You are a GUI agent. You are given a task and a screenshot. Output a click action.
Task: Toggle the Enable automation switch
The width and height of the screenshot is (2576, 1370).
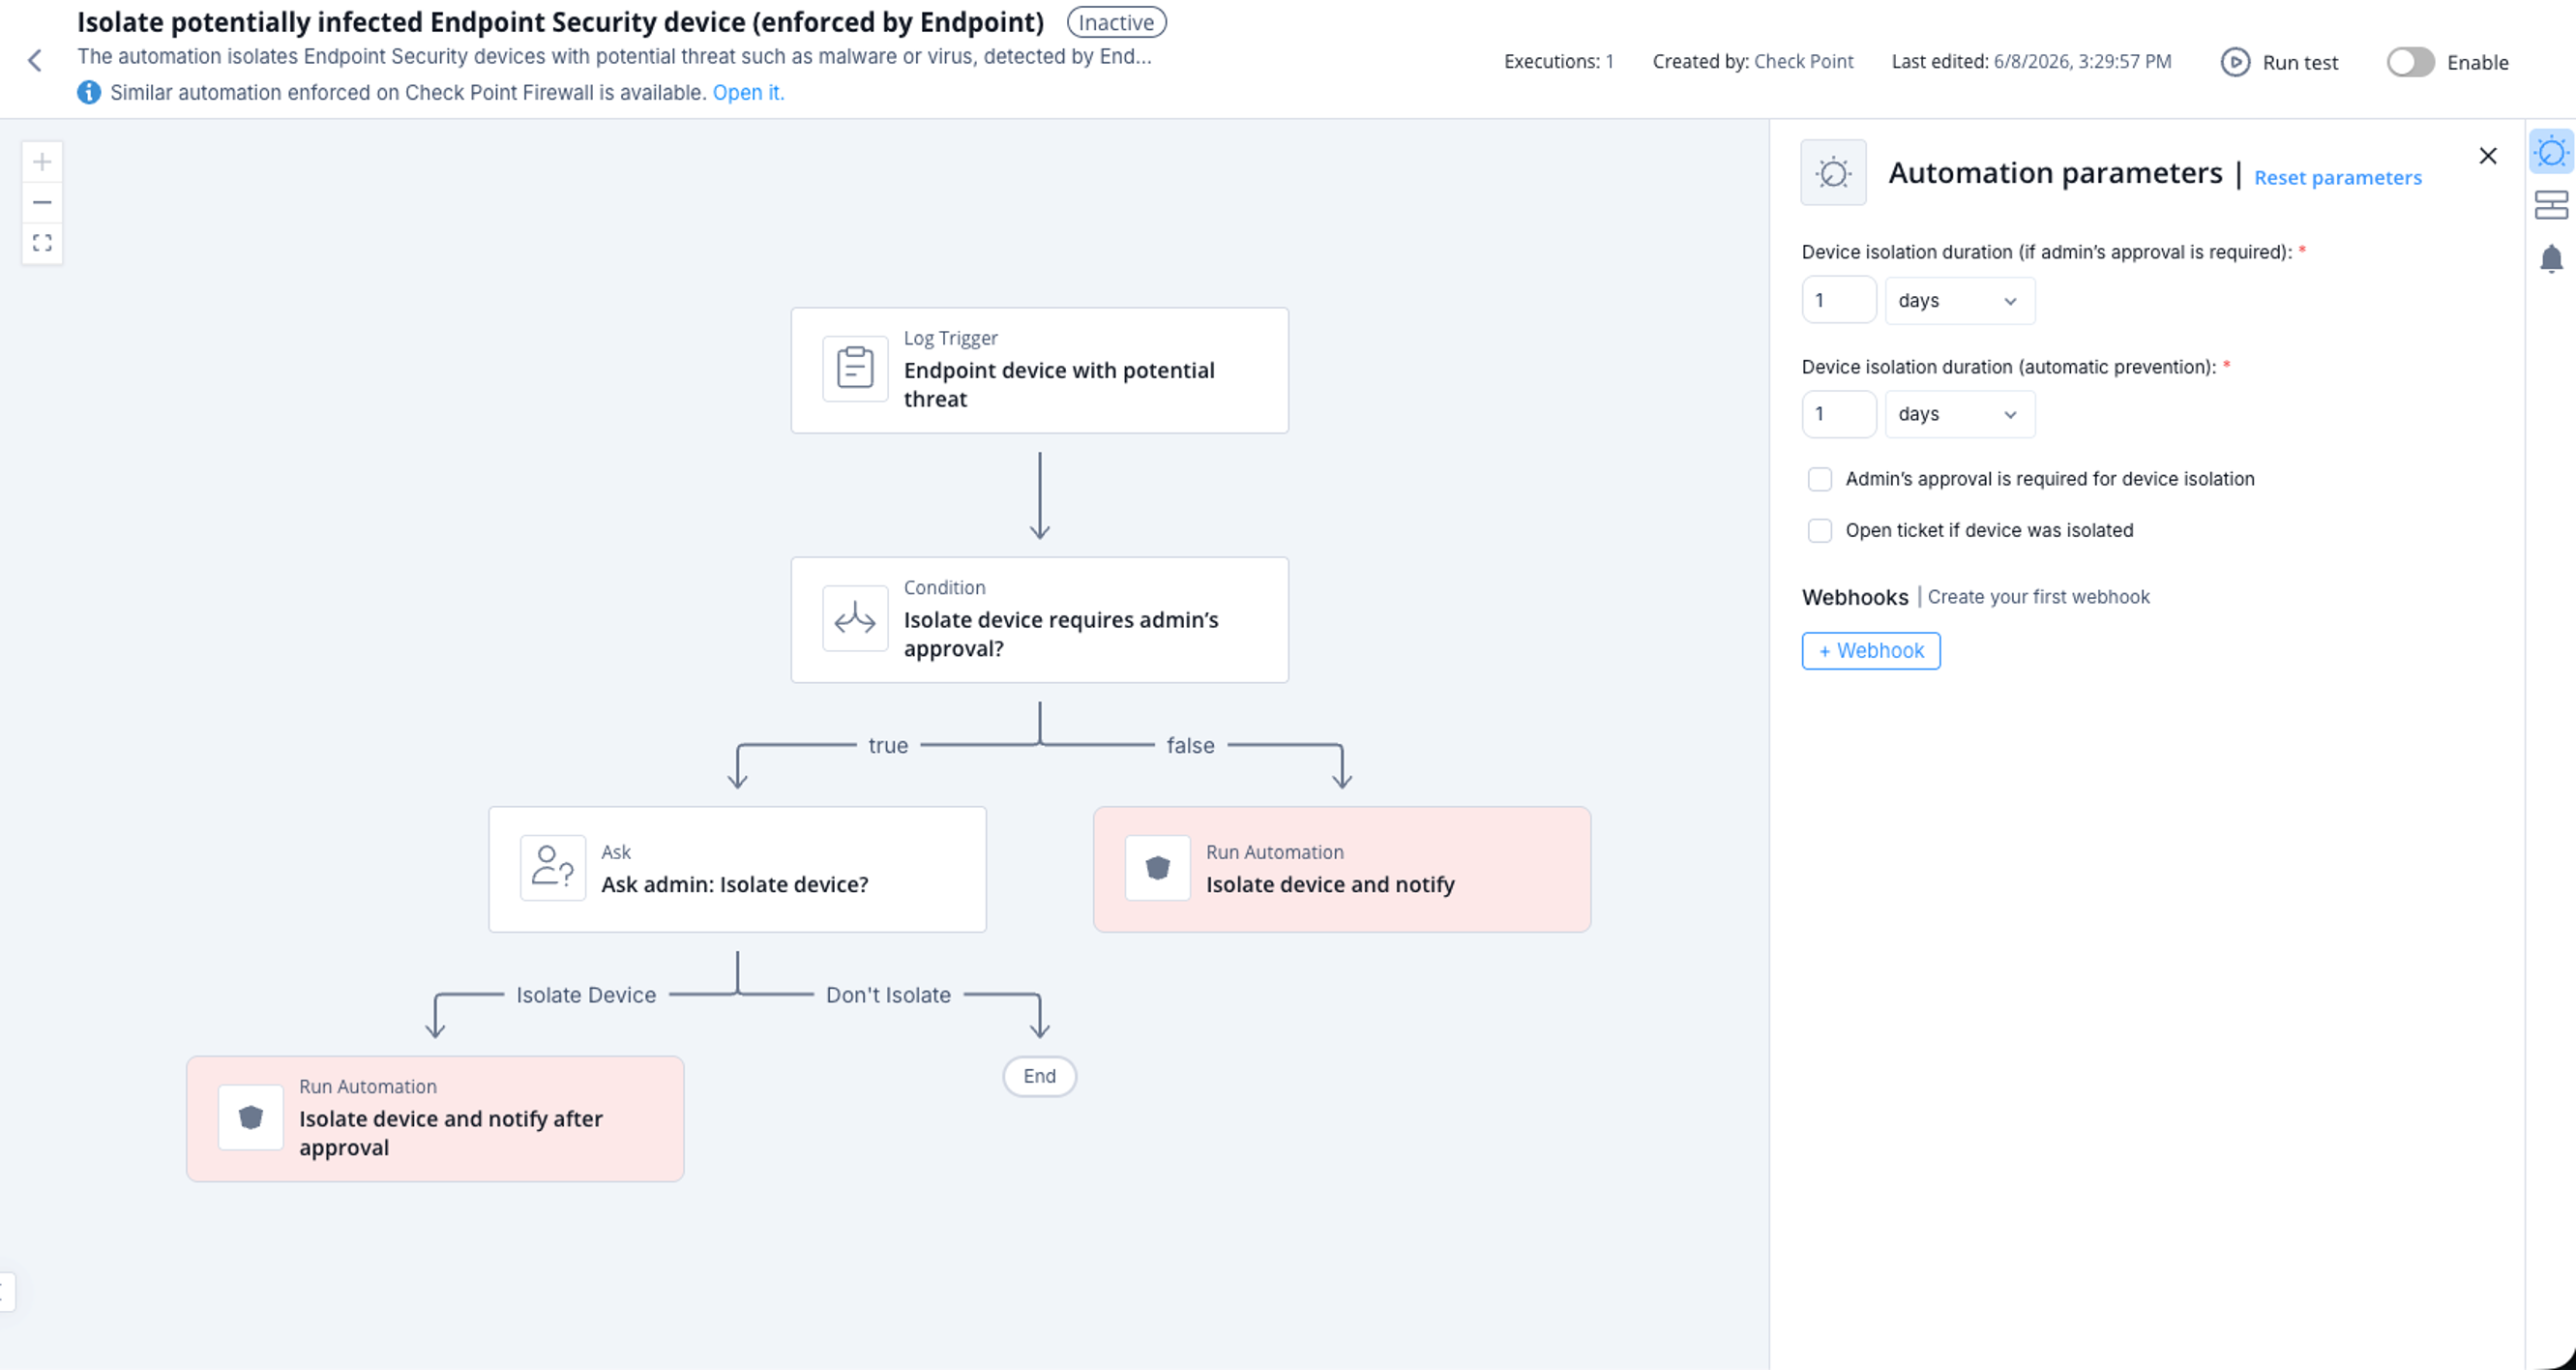tap(2410, 62)
